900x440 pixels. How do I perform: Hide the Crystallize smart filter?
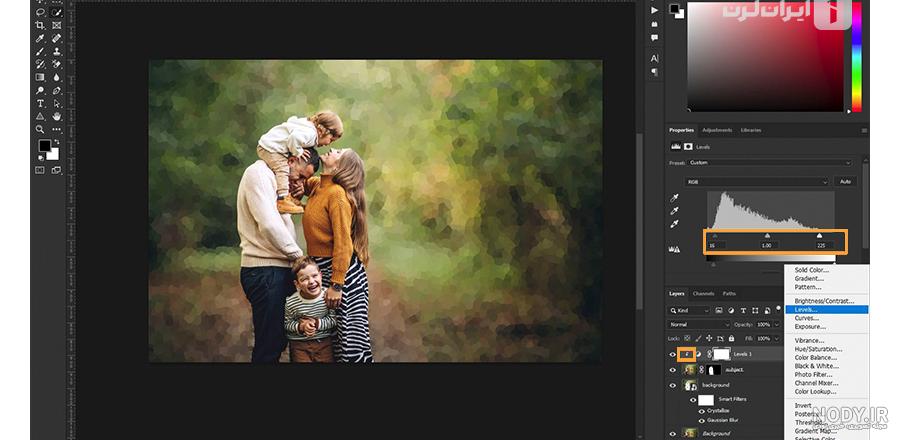pyautogui.click(x=701, y=411)
